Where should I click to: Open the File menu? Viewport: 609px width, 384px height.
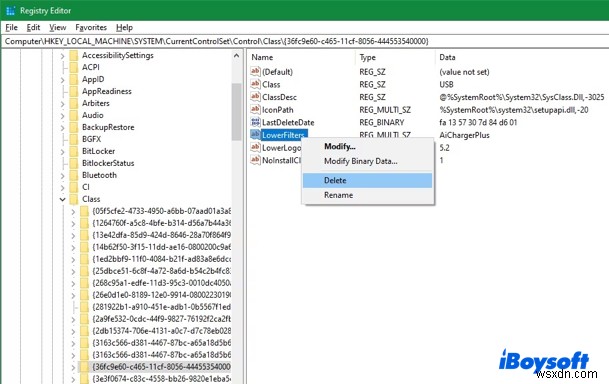click(x=11, y=28)
